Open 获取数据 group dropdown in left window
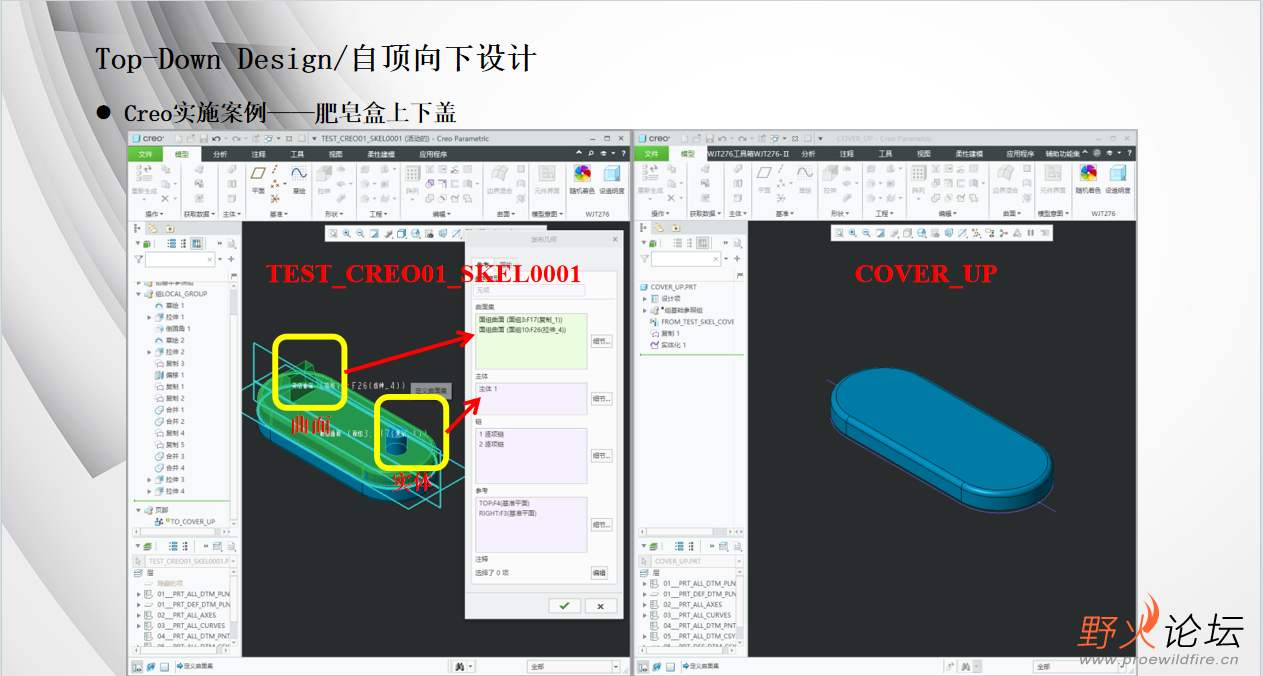1263x676 pixels. click(x=199, y=213)
